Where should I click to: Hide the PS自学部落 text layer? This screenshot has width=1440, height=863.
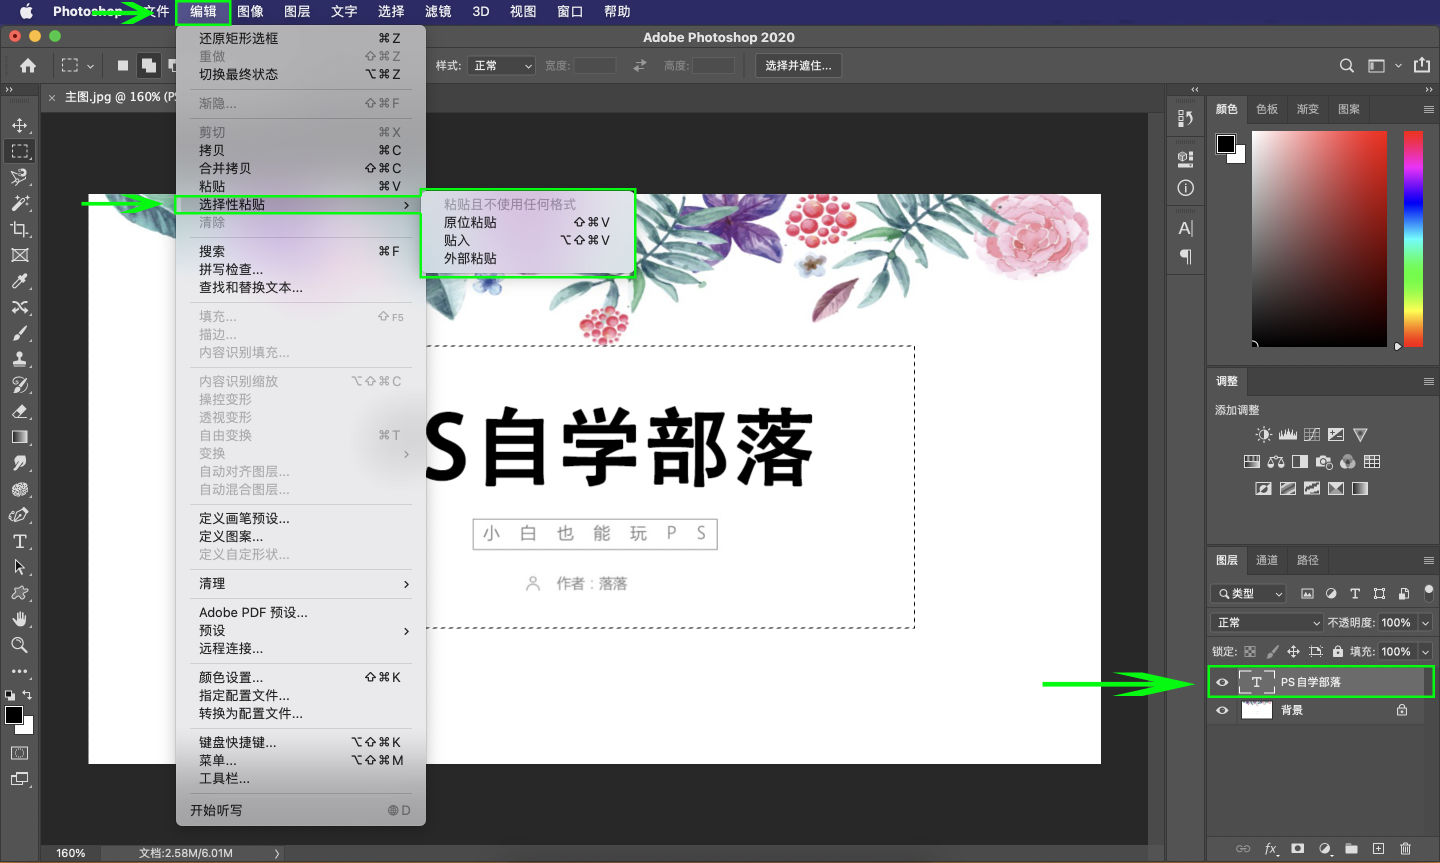pos(1222,682)
